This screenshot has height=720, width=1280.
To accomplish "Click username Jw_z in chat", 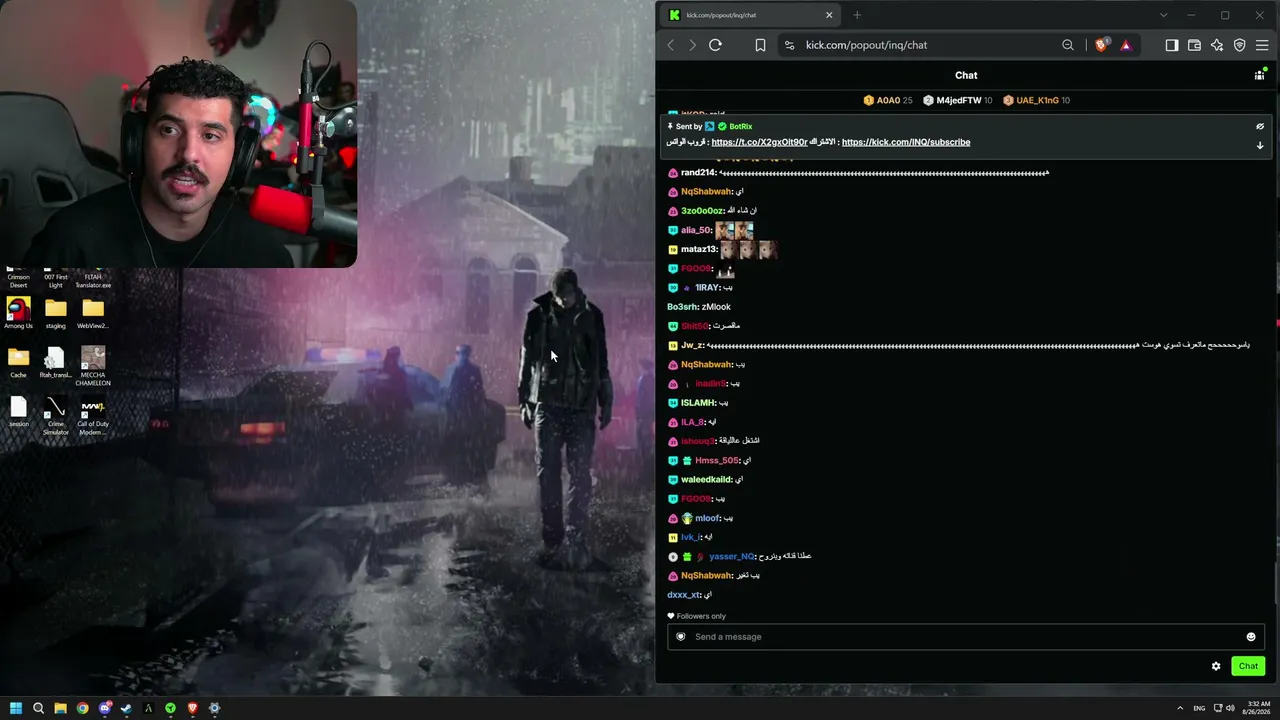I will click(692, 345).
